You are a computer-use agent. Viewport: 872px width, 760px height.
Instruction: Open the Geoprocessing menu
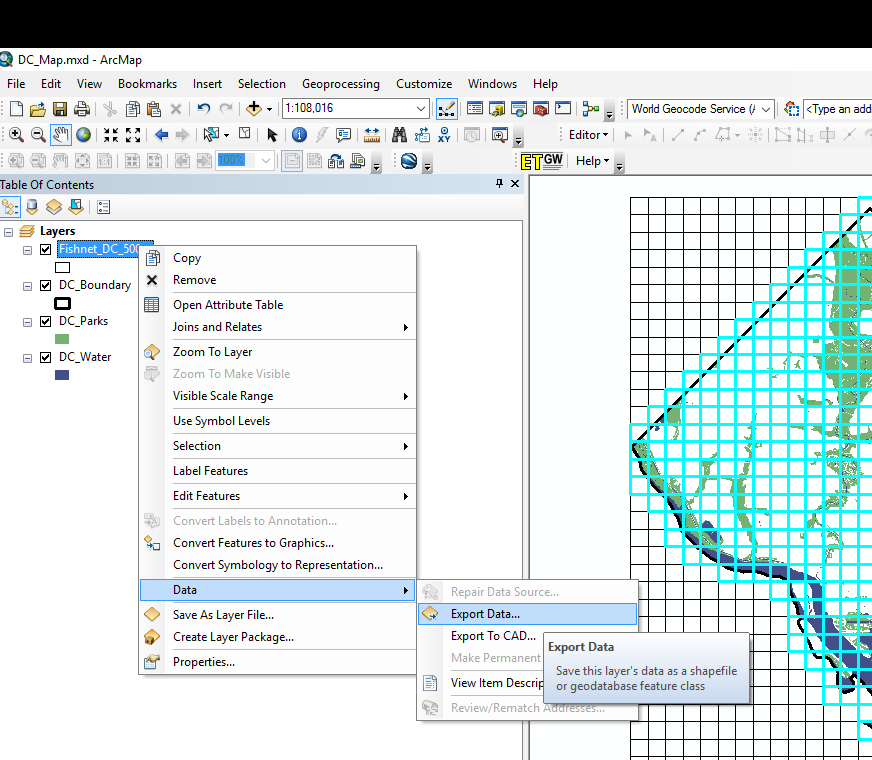click(x=340, y=84)
